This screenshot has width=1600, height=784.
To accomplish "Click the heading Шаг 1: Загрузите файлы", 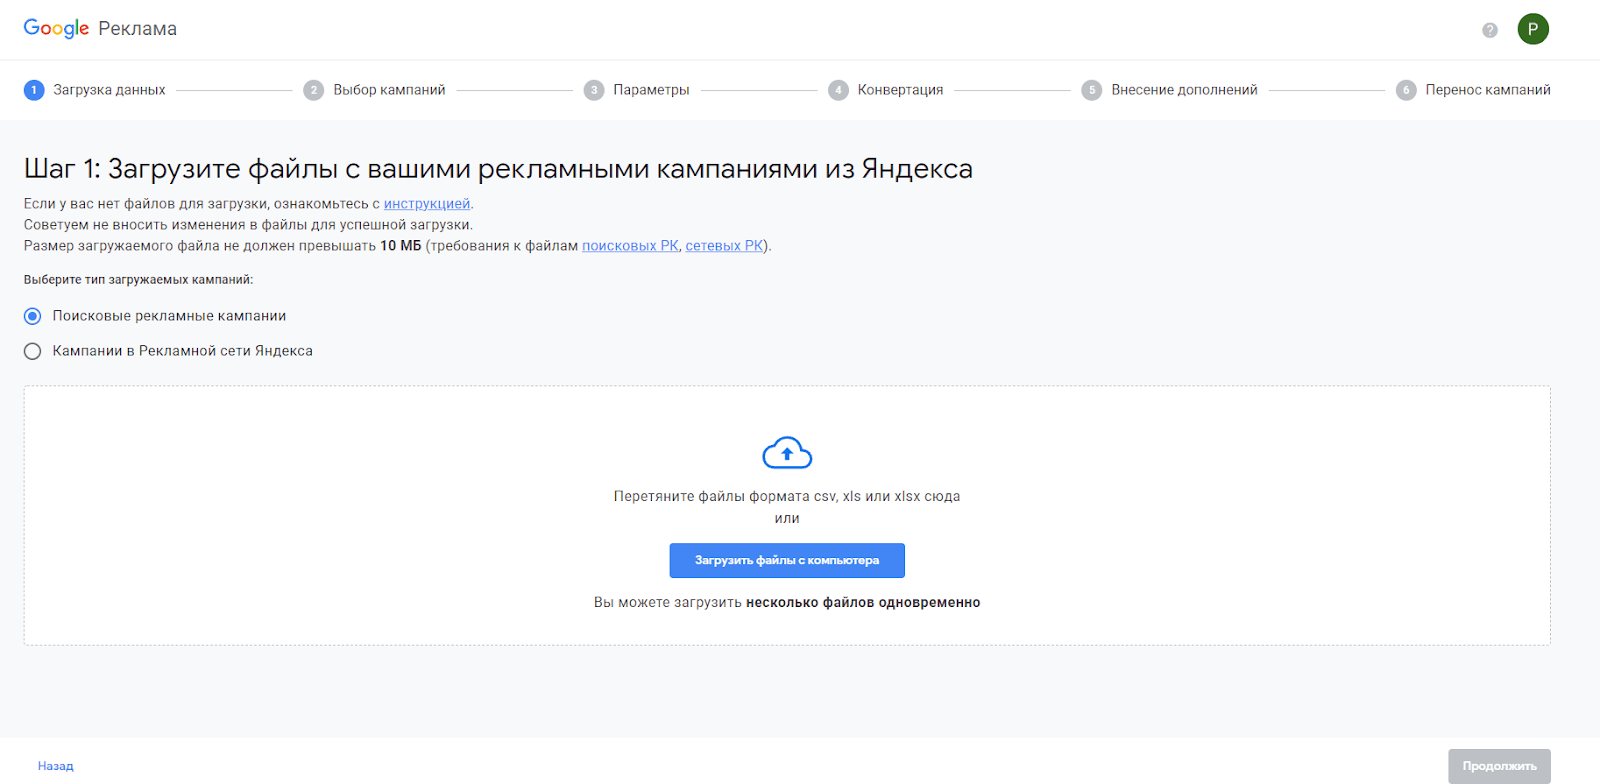I will click(x=498, y=168).
